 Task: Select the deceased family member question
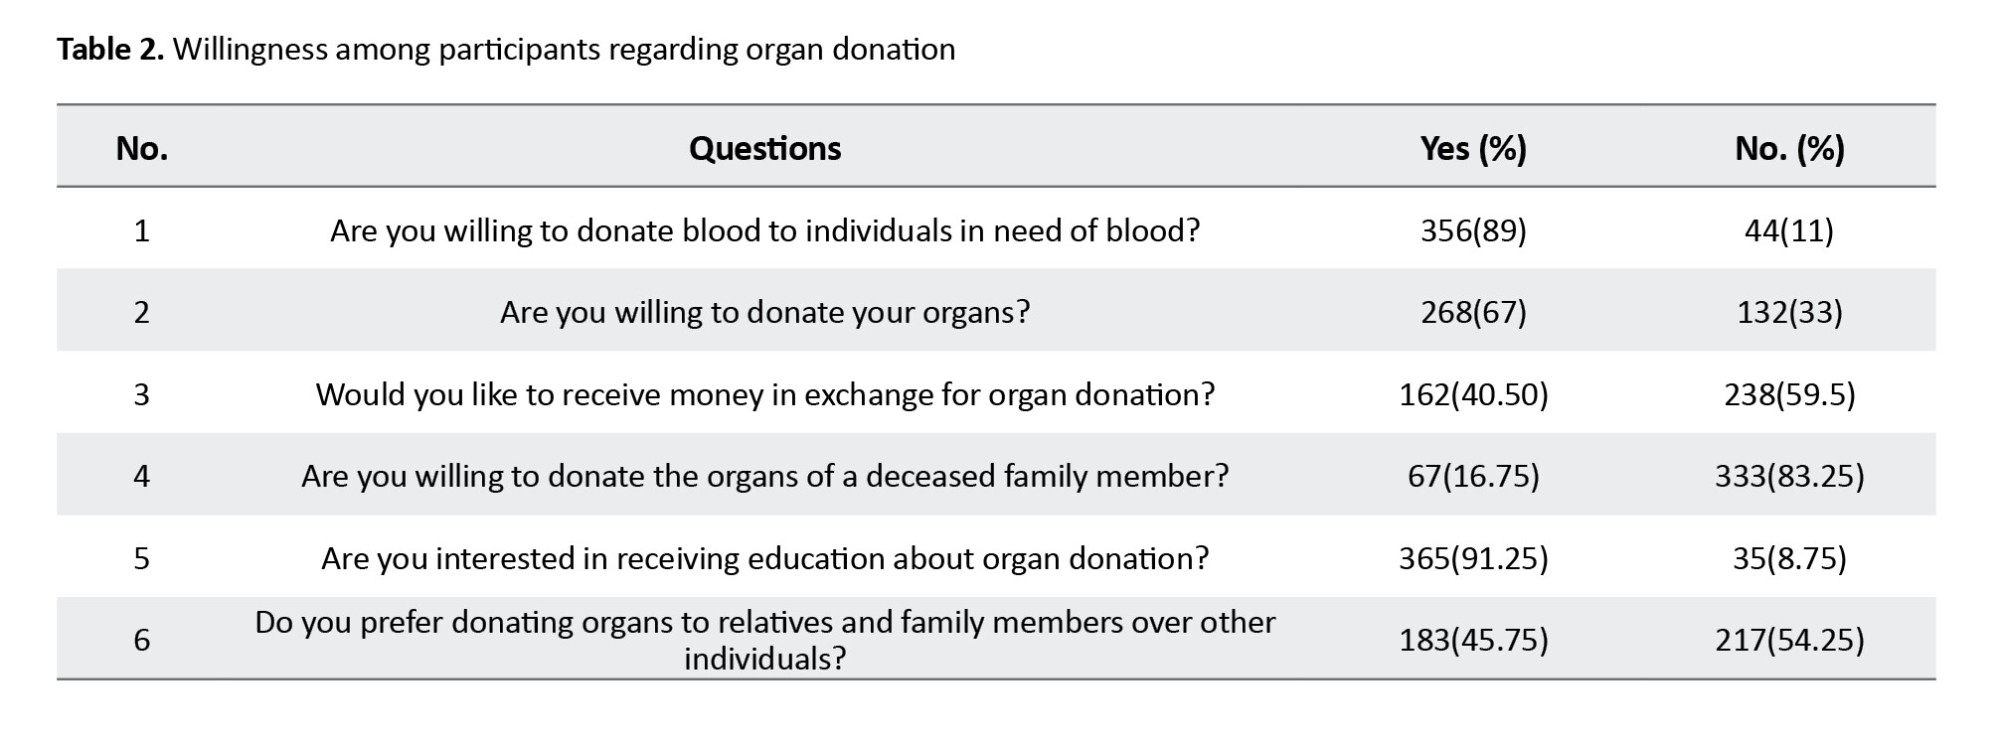point(765,475)
